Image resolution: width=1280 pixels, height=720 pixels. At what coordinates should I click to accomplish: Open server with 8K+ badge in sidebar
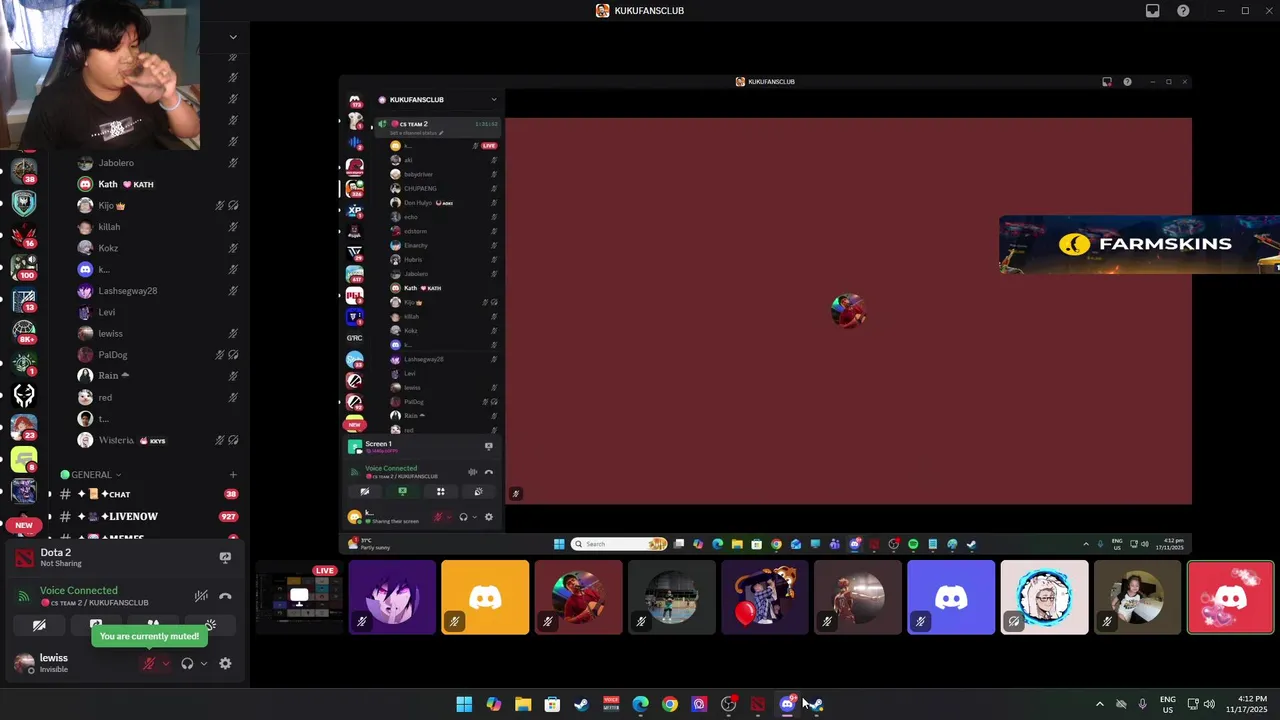tap(24, 331)
